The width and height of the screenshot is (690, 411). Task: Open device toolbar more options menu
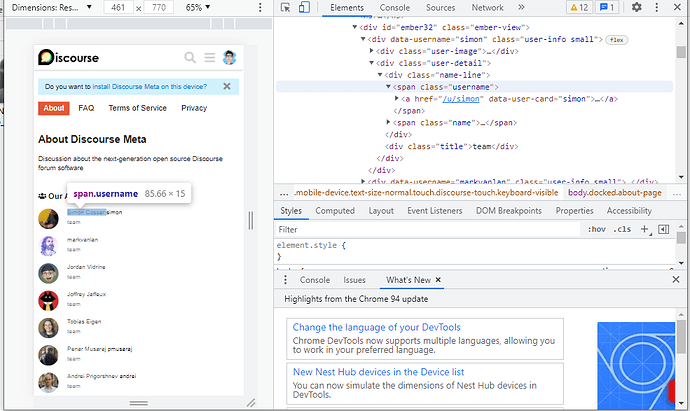click(260, 7)
